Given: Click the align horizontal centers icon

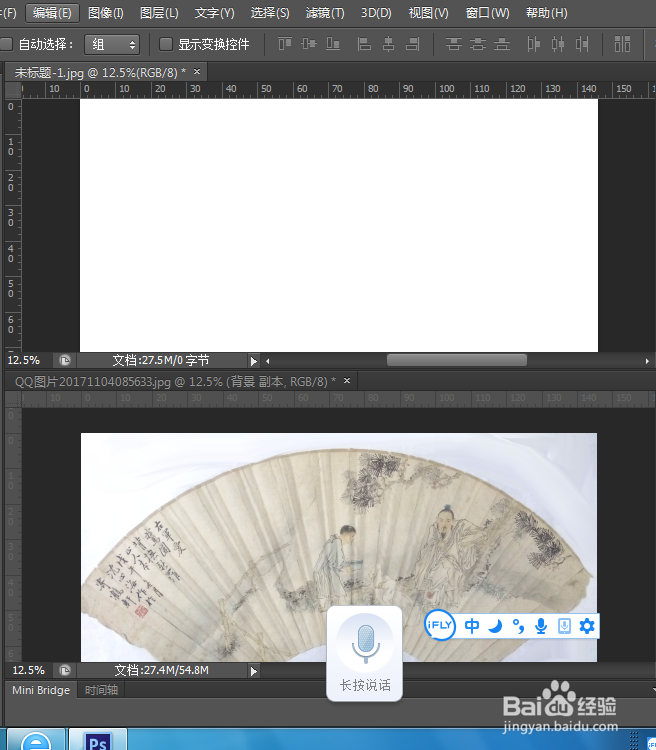Looking at the screenshot, I should click(389, 44).
